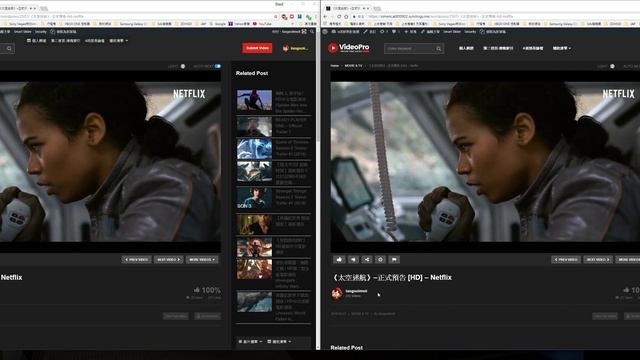640x360 pixels.
Task: Click MOVIE & TV breadcrumb link in right window
Action: point(353,66)
